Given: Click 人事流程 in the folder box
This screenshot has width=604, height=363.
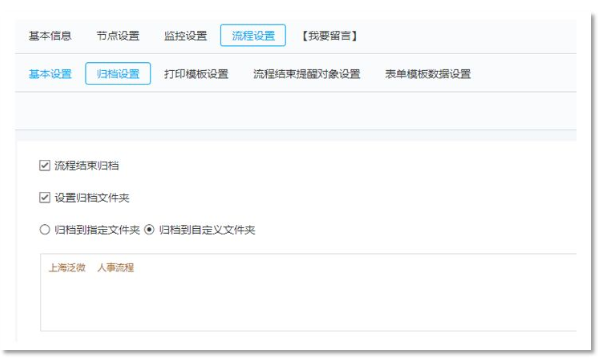Looking at the screenshot, I should [x=116, y=267].
